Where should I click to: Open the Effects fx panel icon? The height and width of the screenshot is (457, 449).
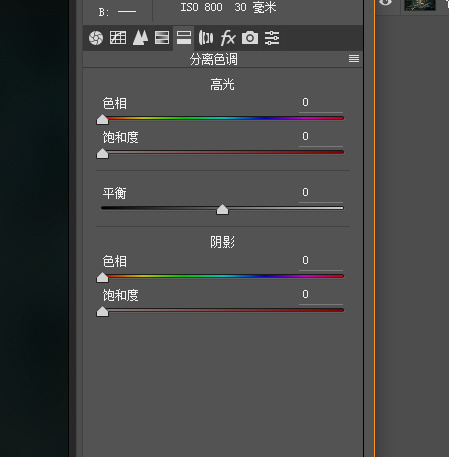click(x=228, y=38)
